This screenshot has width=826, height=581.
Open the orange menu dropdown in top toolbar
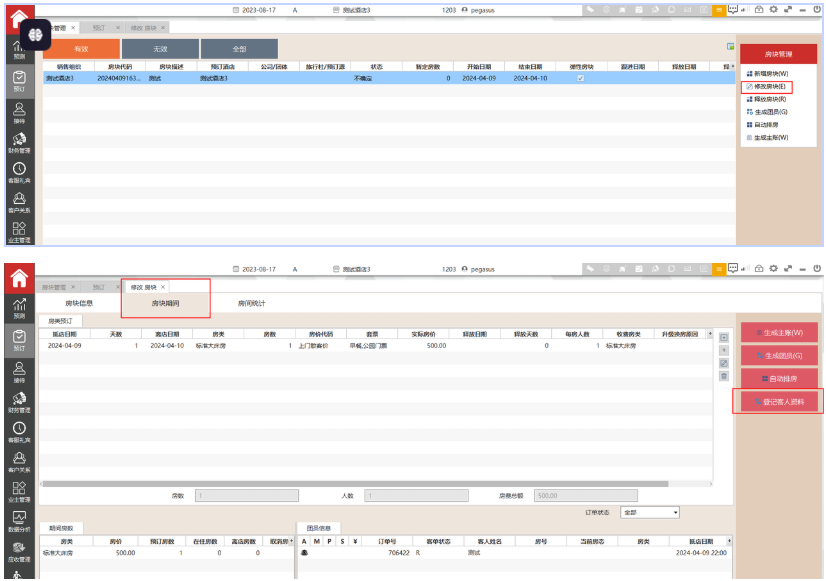tap(719, 8)
